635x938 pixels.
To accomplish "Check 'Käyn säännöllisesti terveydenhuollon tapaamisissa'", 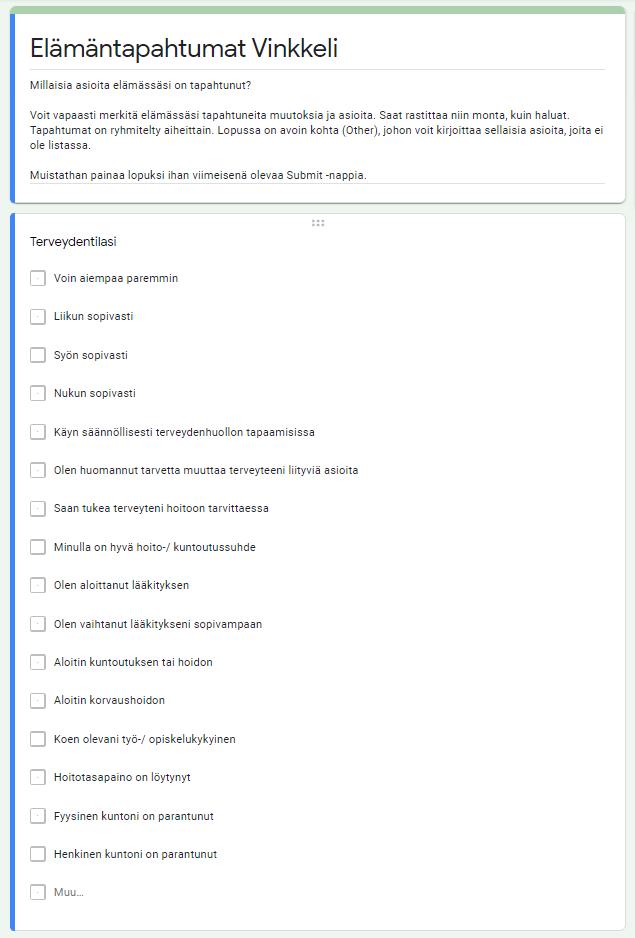I will click(38, 432).
